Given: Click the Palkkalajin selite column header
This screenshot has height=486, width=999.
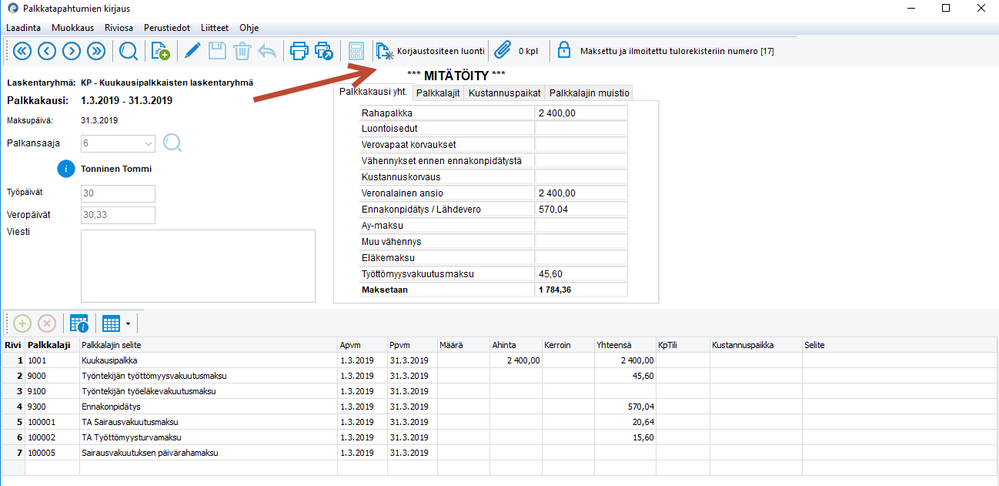Looking at the screenshot, I should (208, 345).
